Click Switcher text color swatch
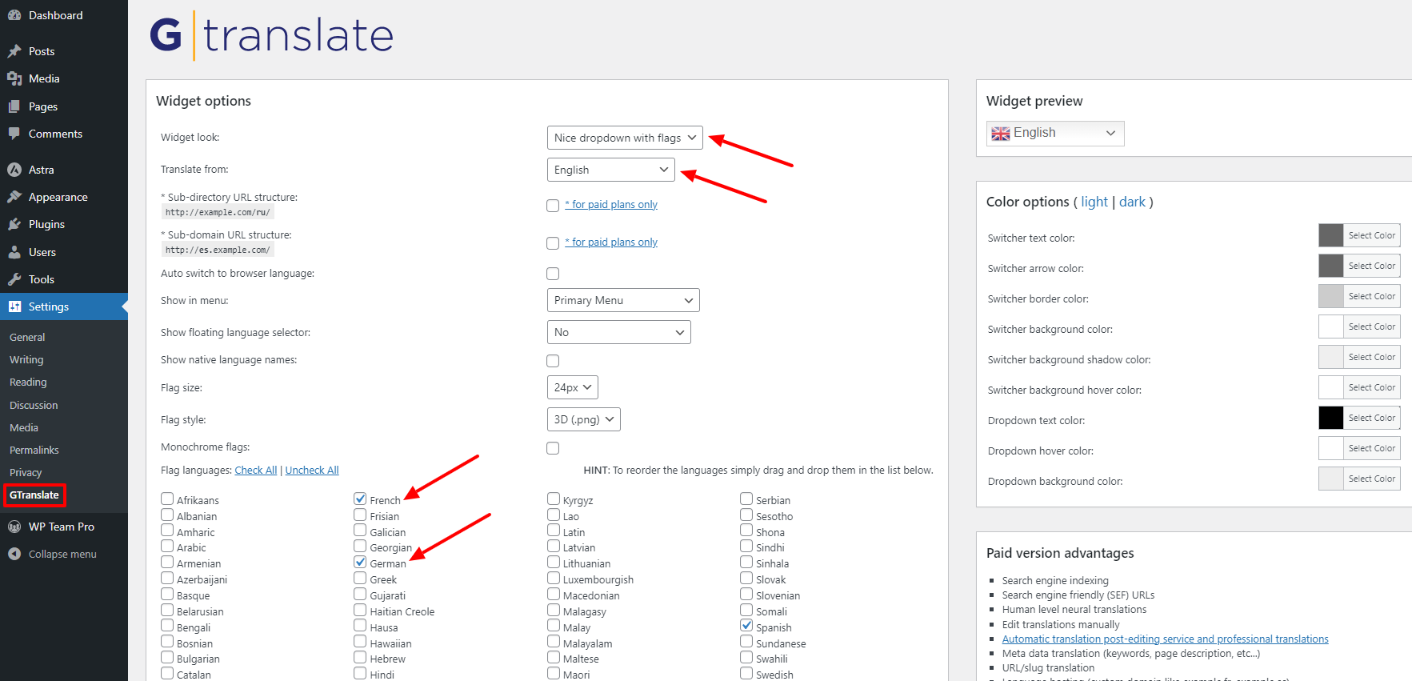This screenshot has height=681, width=1412. click(1331, 236)
